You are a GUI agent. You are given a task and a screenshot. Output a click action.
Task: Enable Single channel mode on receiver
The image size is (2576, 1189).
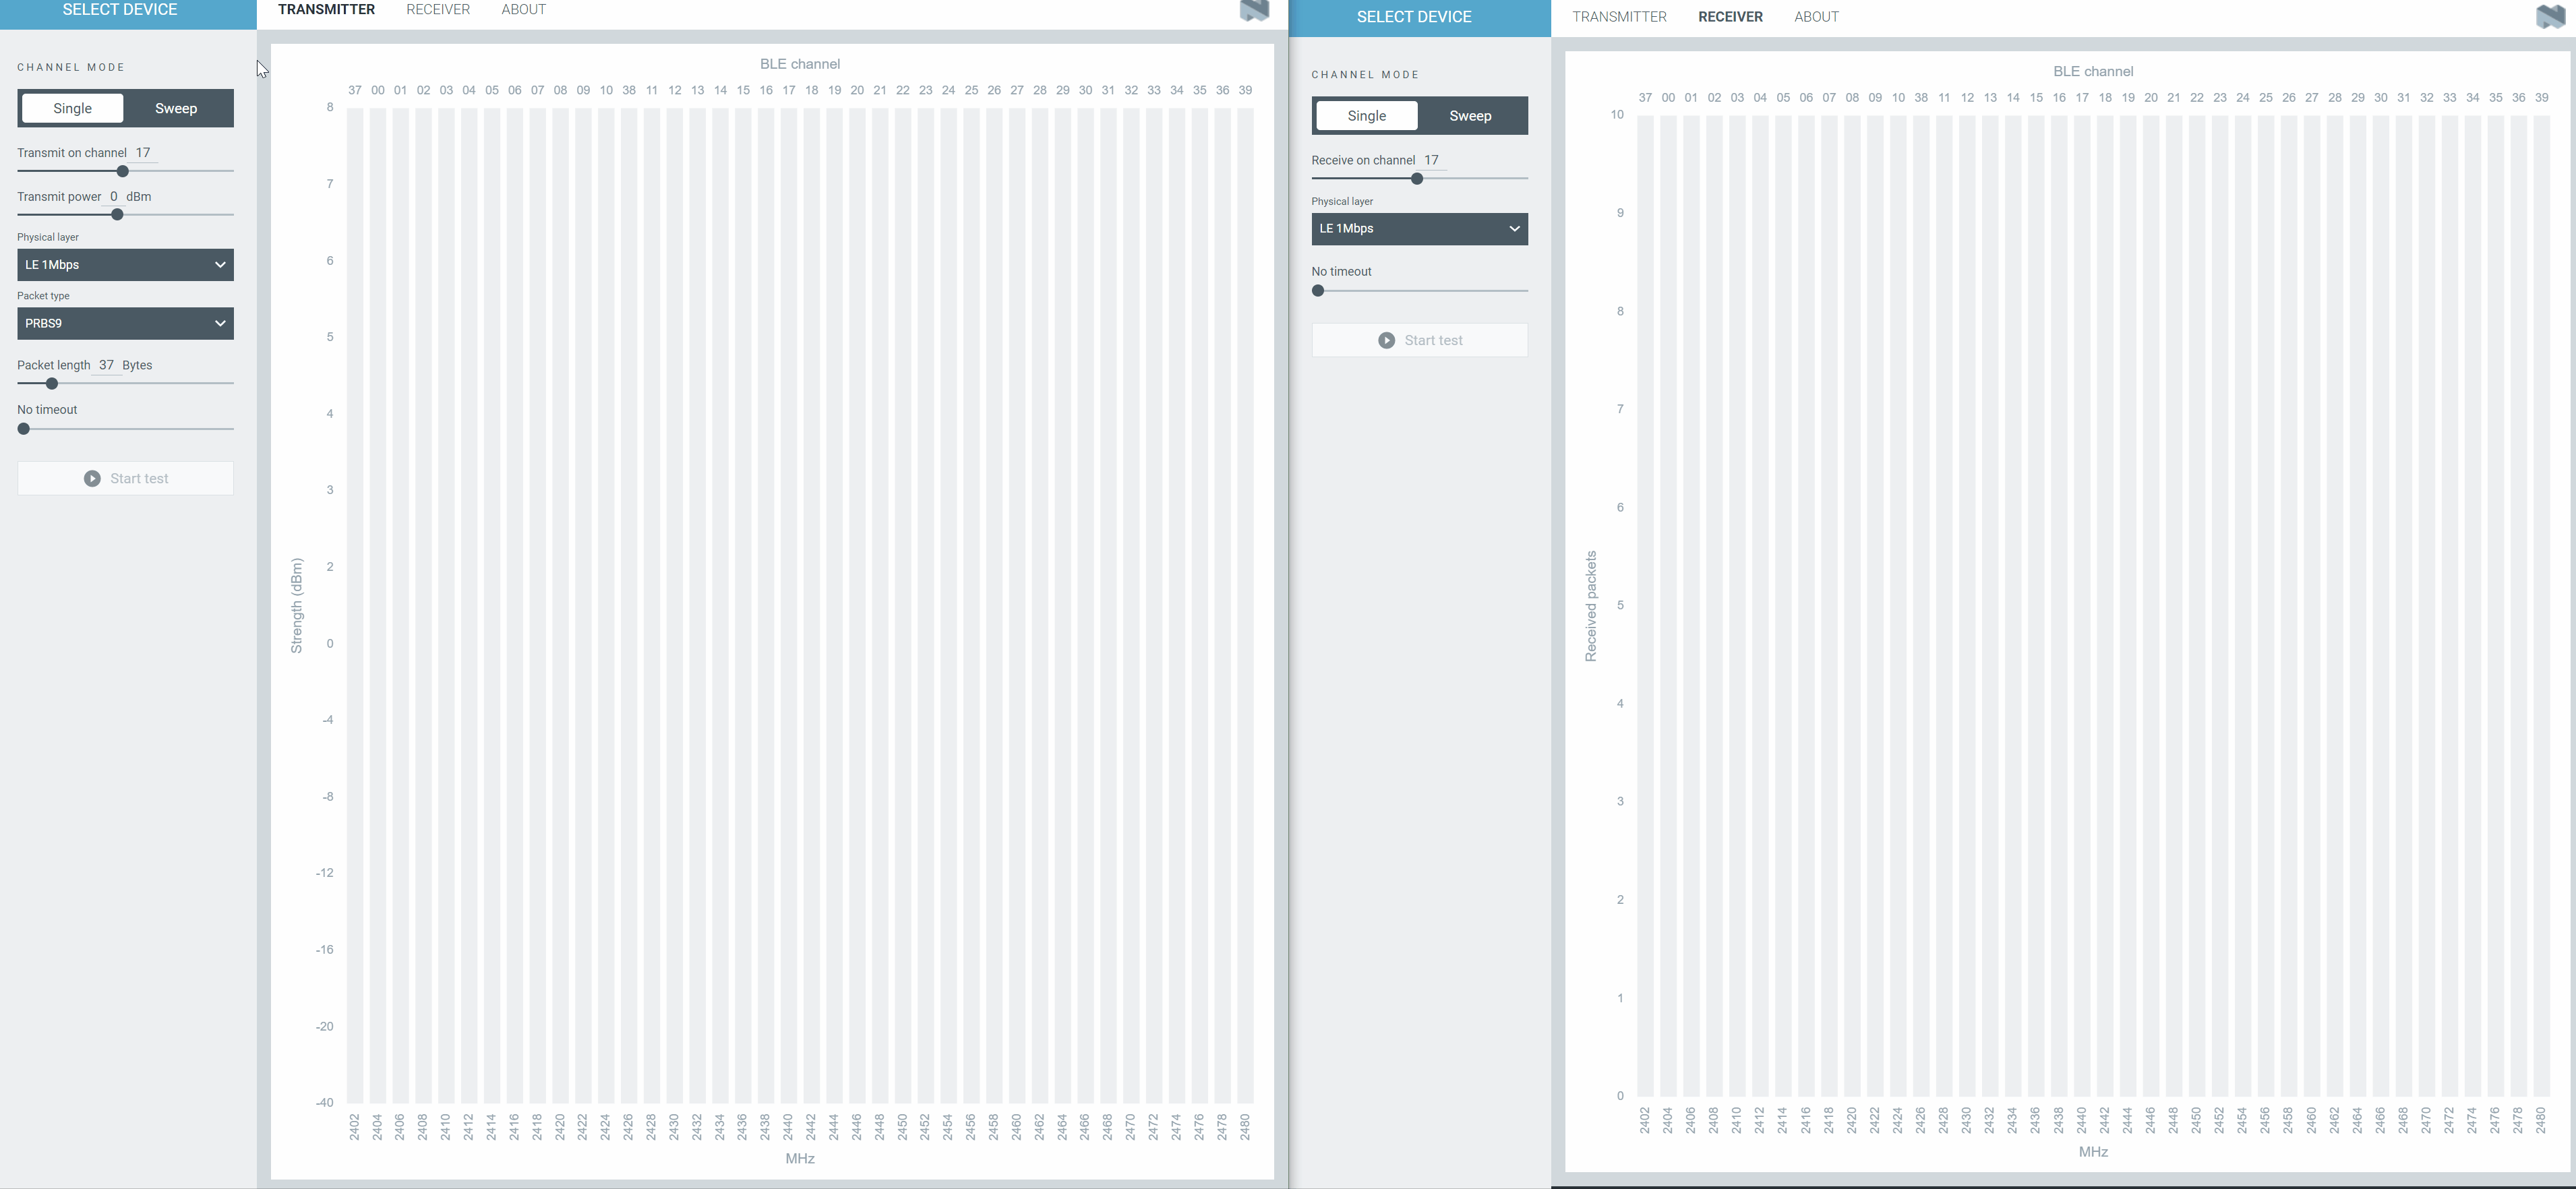(1365, 115)
